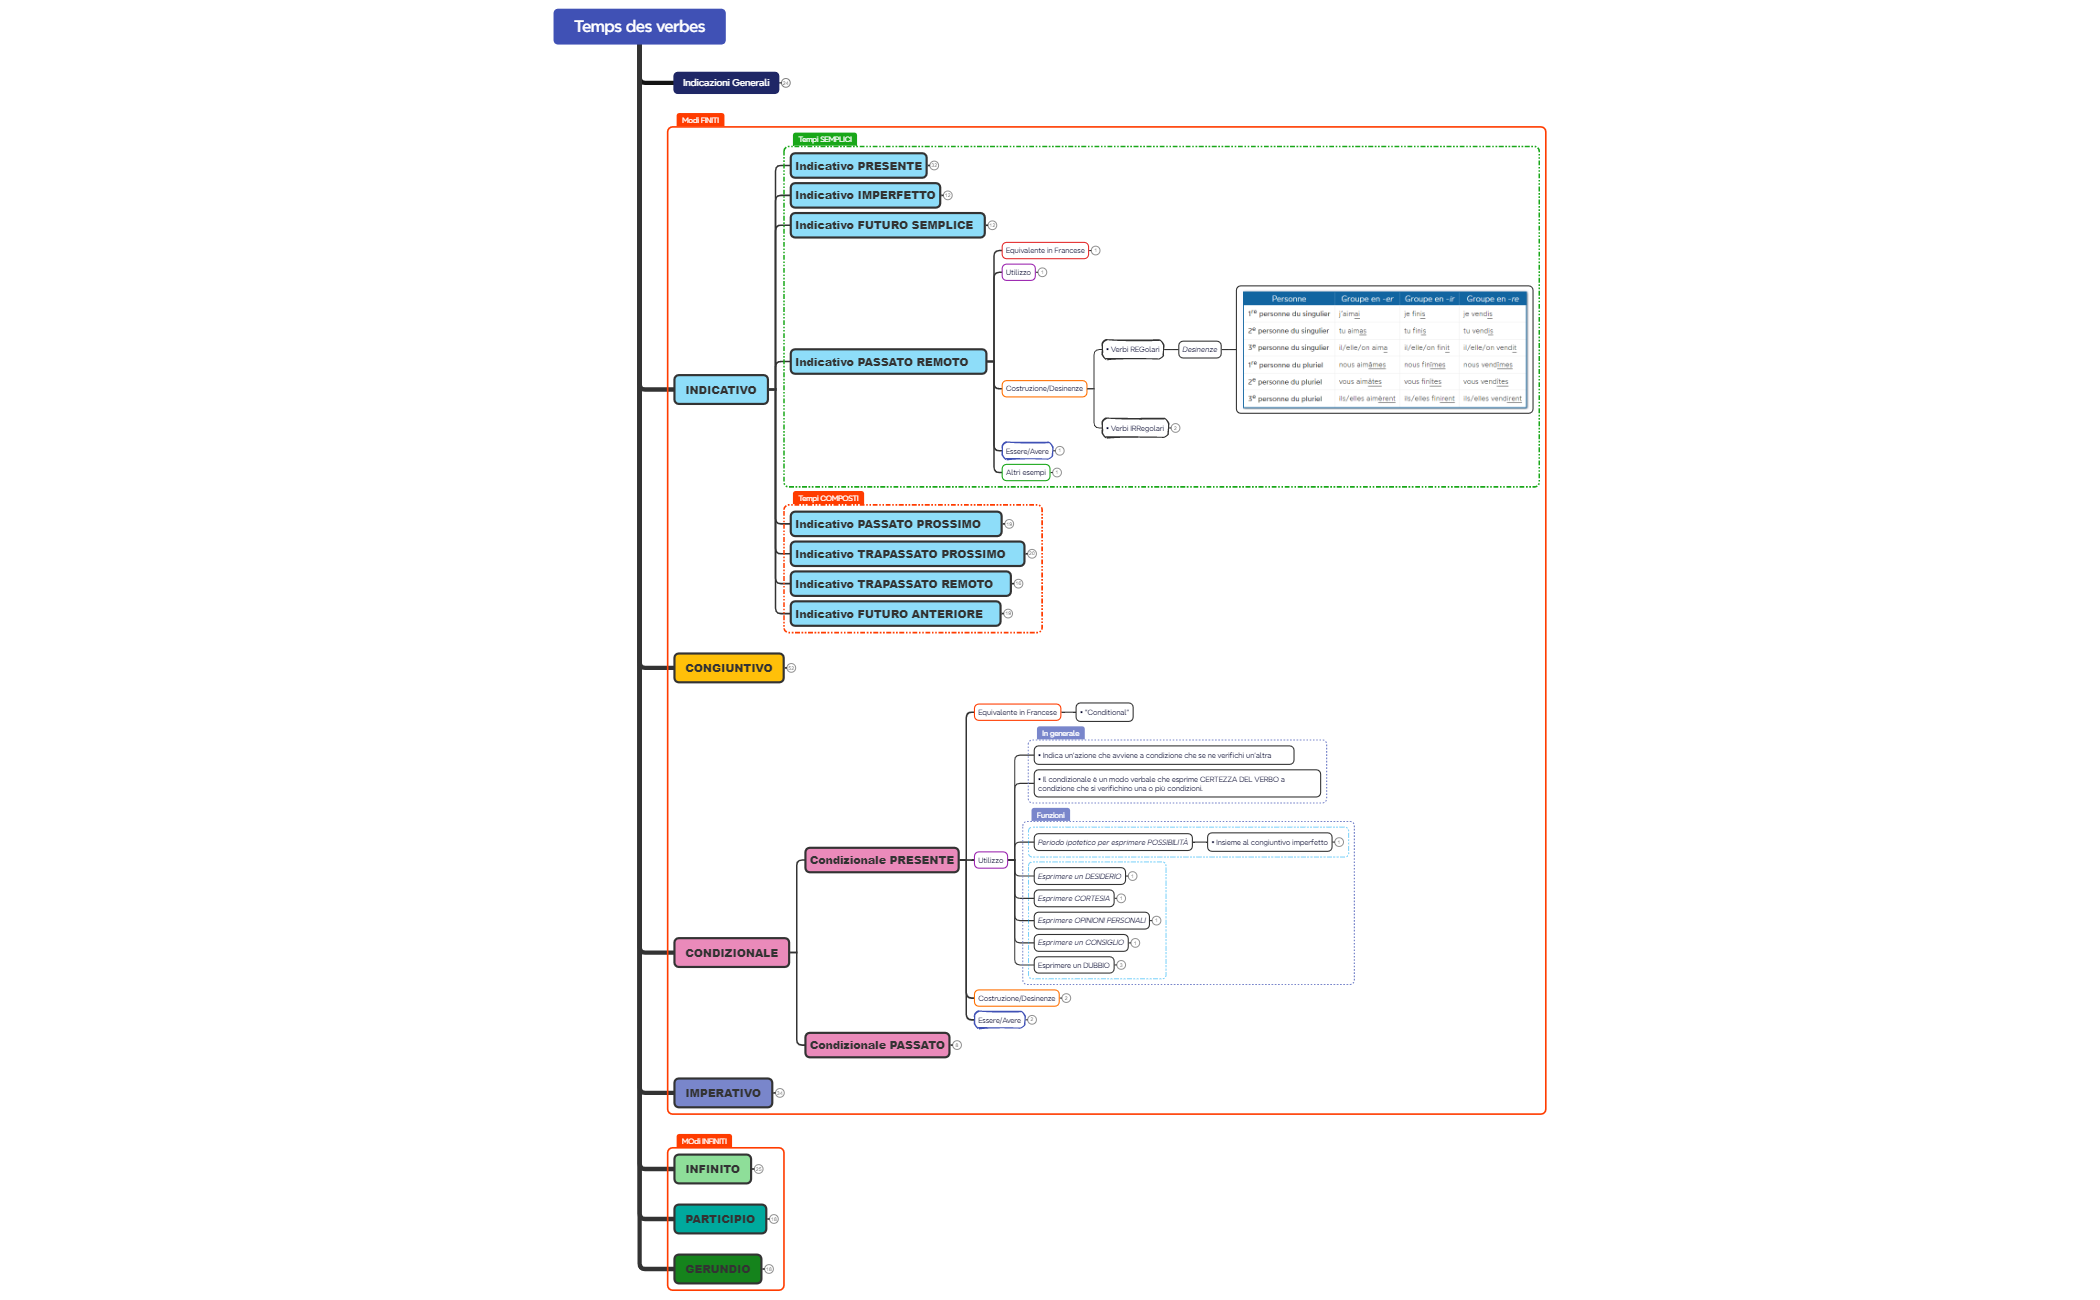The width and height of the screenshot is (2100, 1300).
Task: Select the Modi FINITI boundary tag
Action: click(700, 120)
